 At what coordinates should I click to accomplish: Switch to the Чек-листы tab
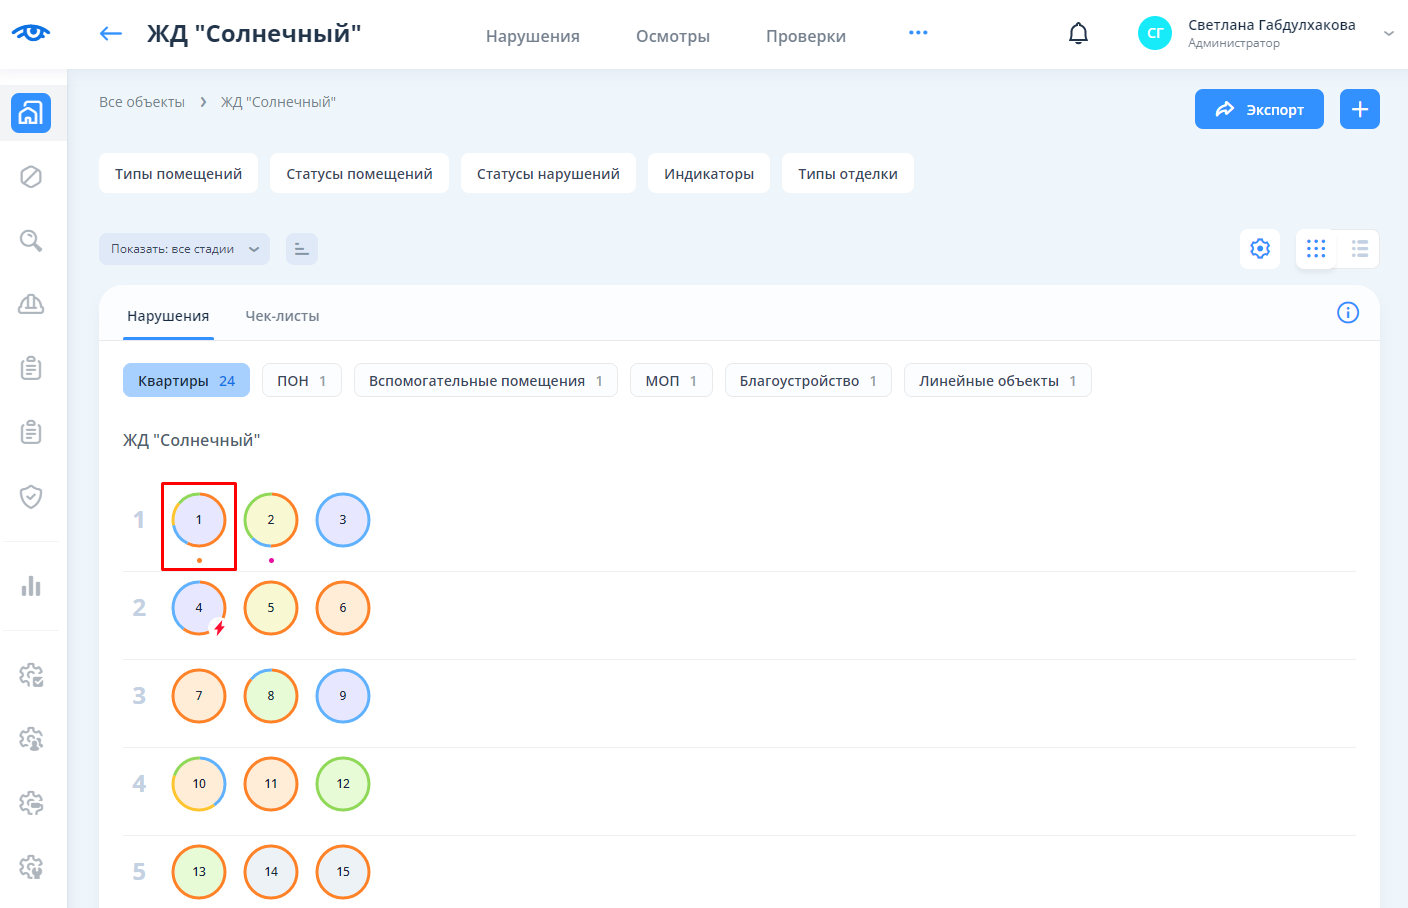pos(282,316)
